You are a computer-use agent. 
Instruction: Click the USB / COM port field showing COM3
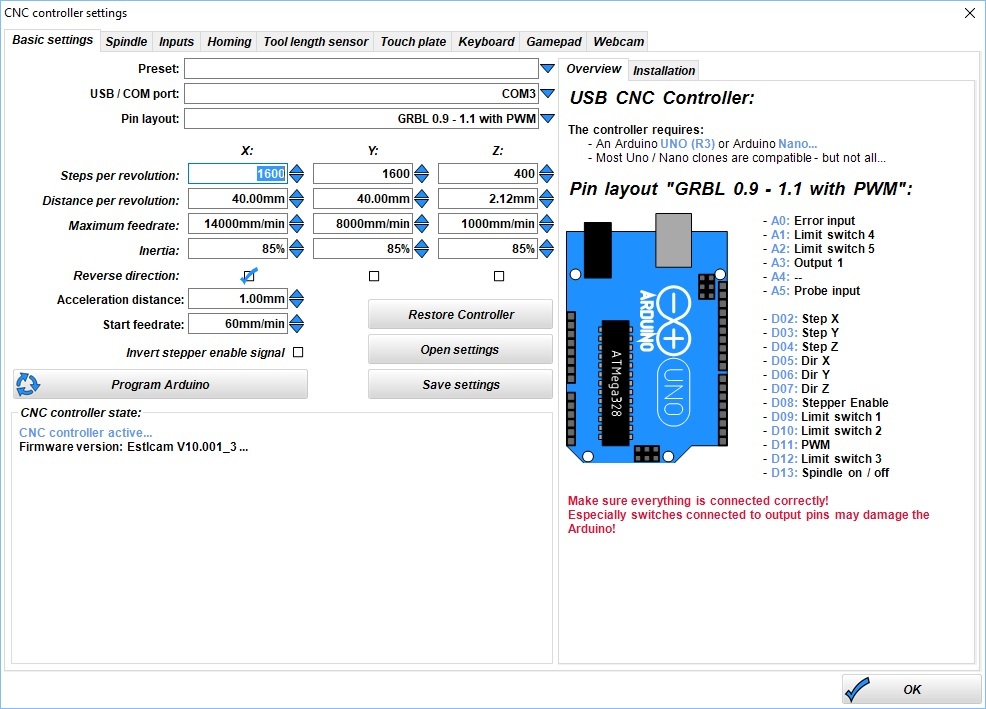click(x=362, y=93)
